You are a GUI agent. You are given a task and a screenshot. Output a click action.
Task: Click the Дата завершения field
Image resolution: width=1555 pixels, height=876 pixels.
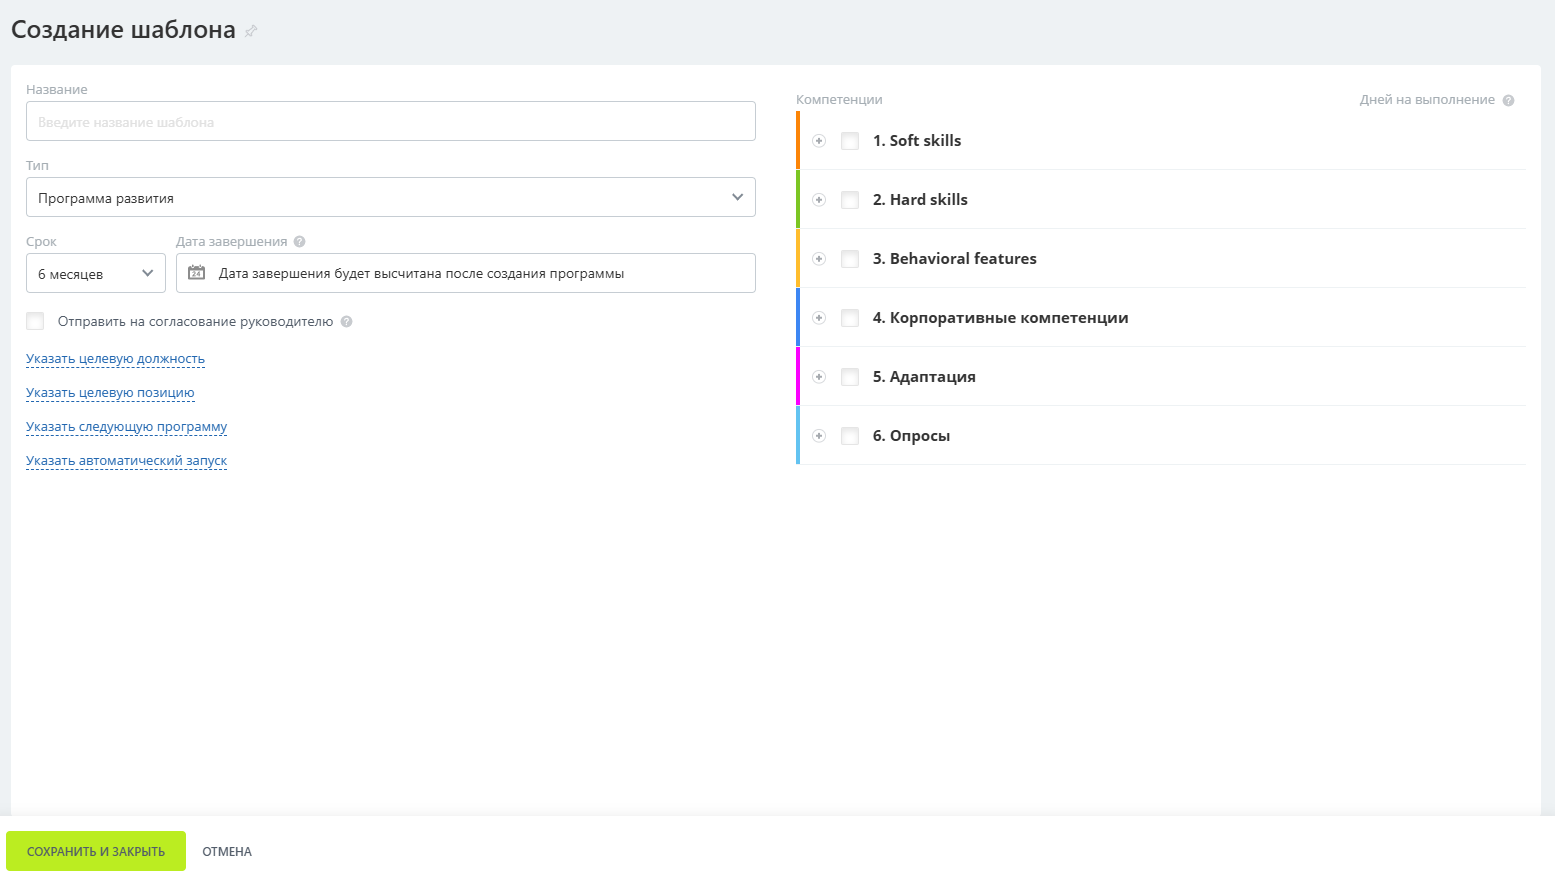point(466,273)
